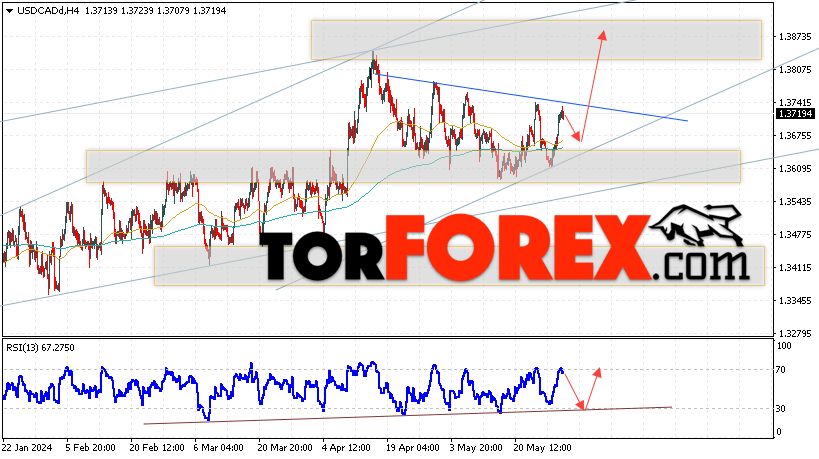Click the 4 Apr 12:00 time label
Screen dimensions: 819x459
coord(346,448)
